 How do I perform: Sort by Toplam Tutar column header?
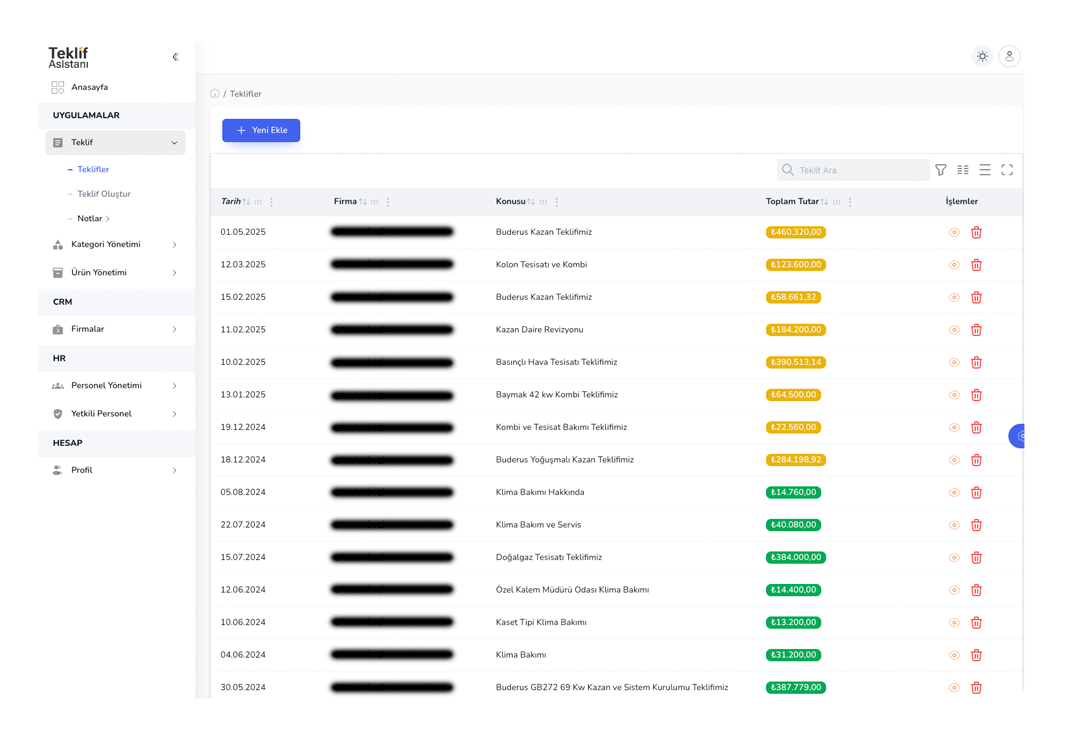coord(792,202)
